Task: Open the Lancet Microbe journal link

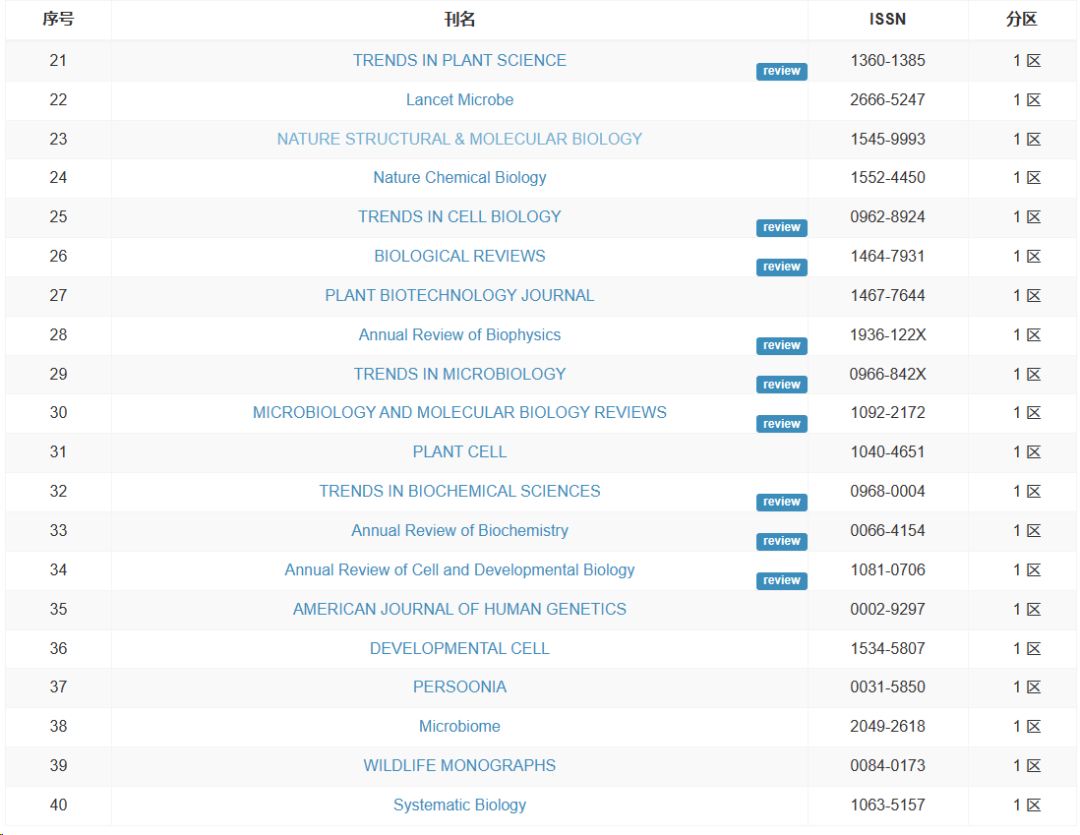Action: [x=459, y=100]
